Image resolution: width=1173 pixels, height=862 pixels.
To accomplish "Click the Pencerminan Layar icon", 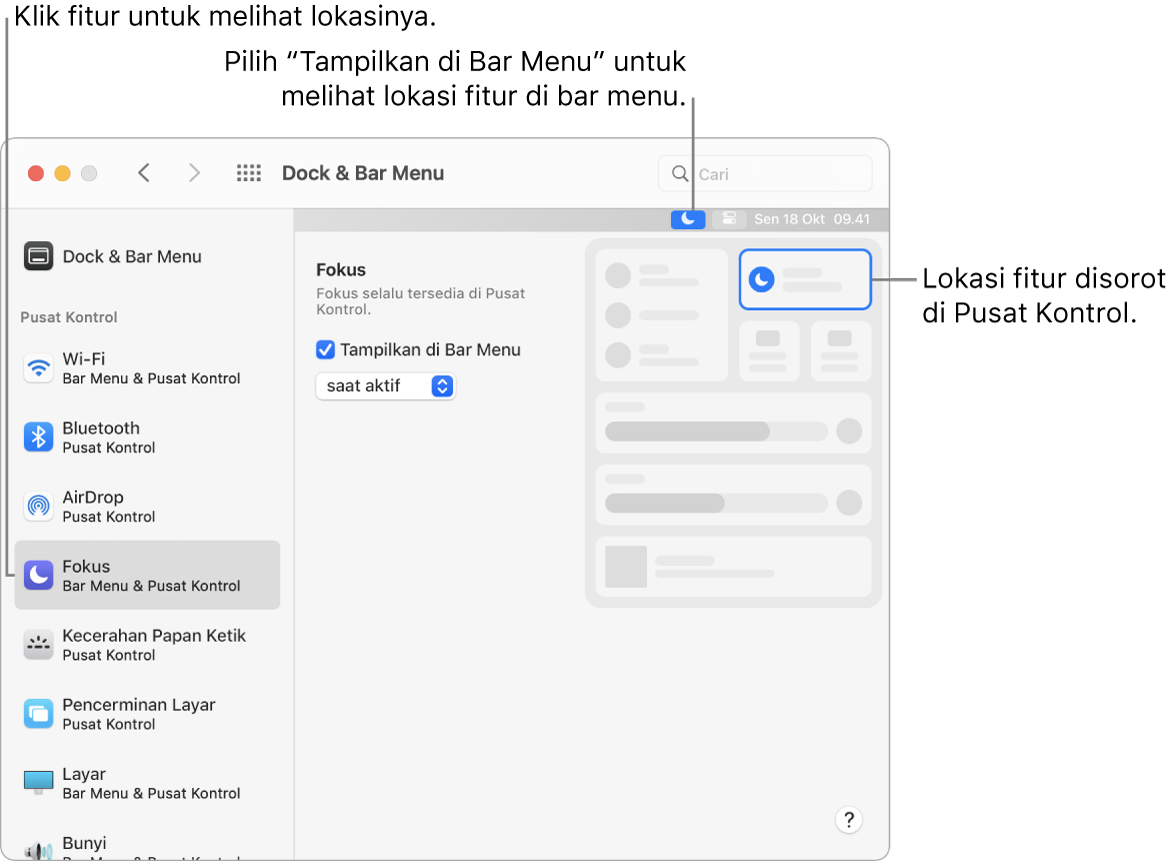I will pyautogui.click(x=38, y=714).
